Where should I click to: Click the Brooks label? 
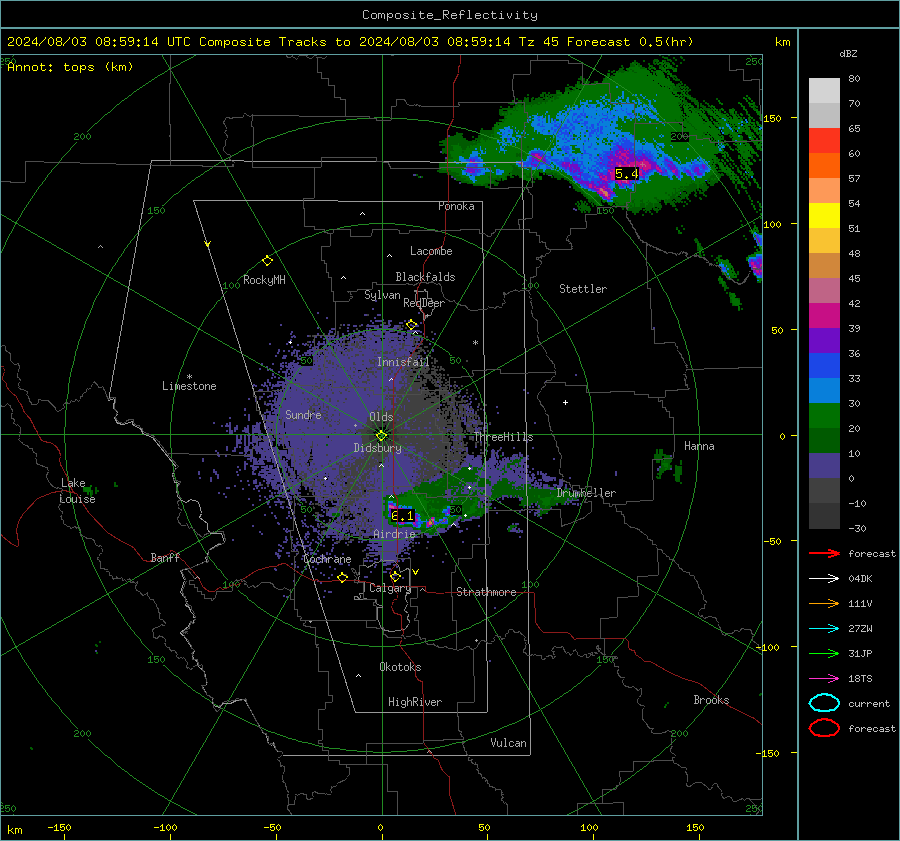(x=711, y=700)
